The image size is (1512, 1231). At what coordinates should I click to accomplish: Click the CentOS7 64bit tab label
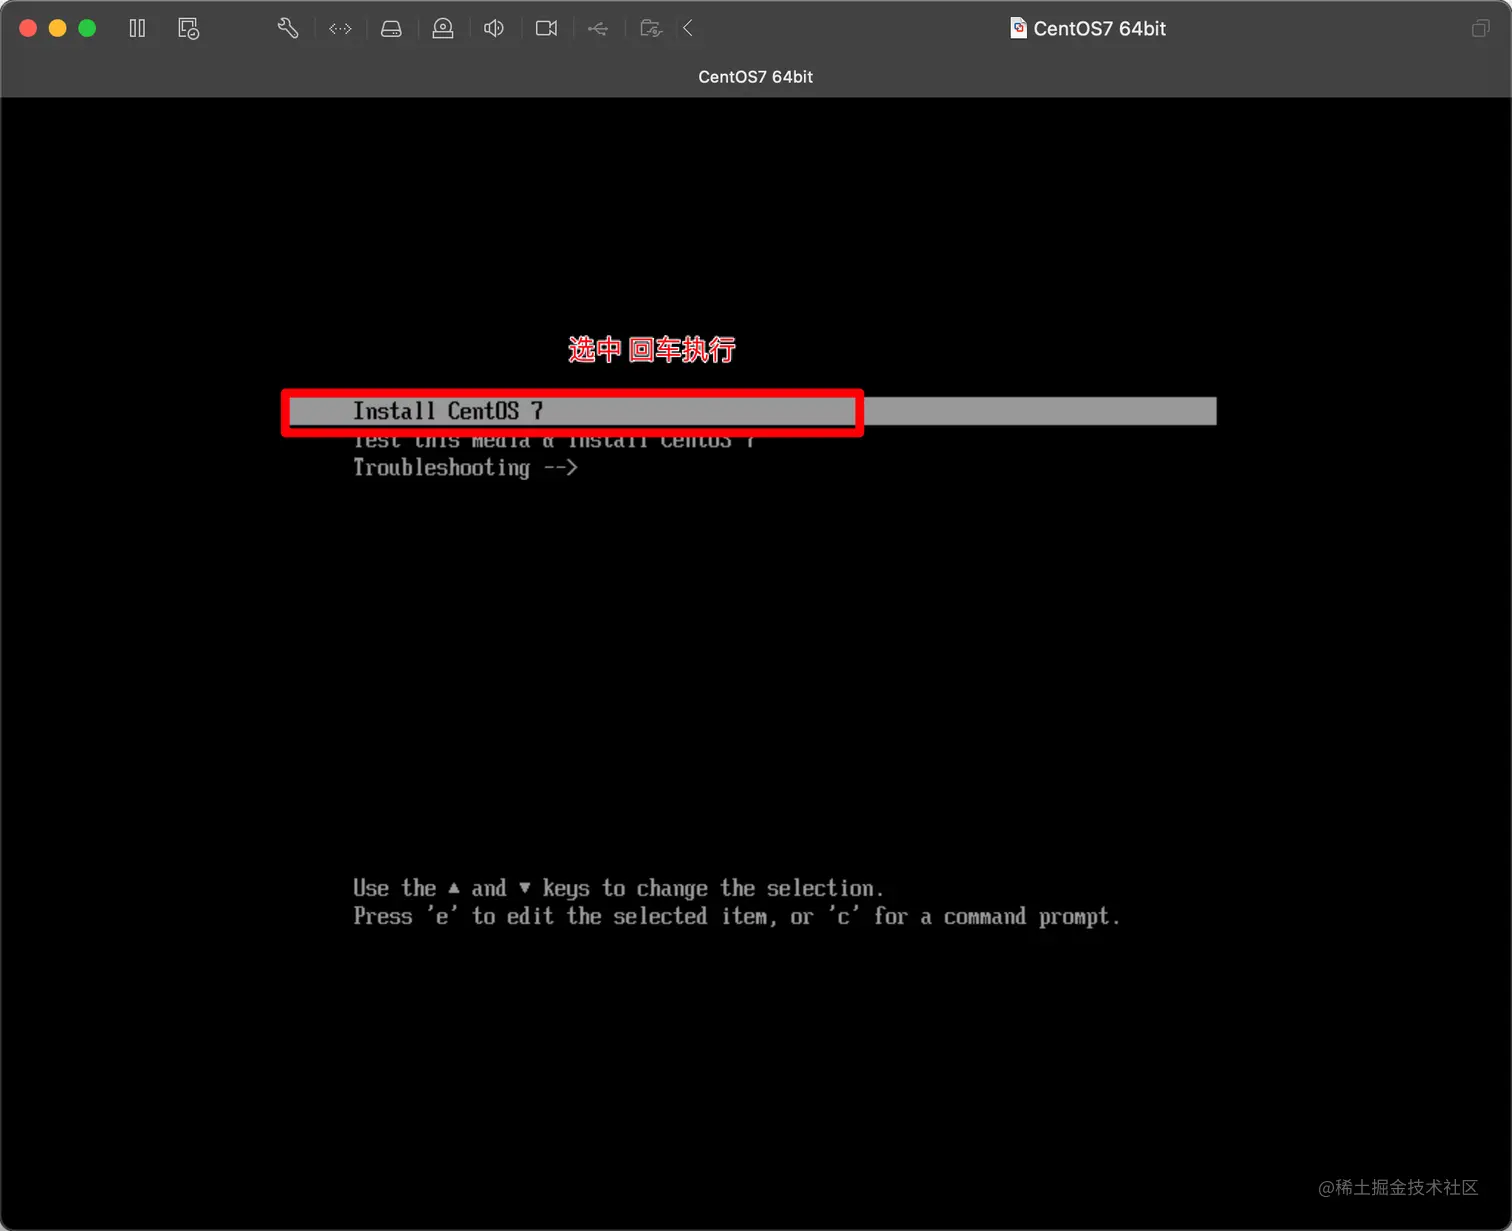(755, 77)
